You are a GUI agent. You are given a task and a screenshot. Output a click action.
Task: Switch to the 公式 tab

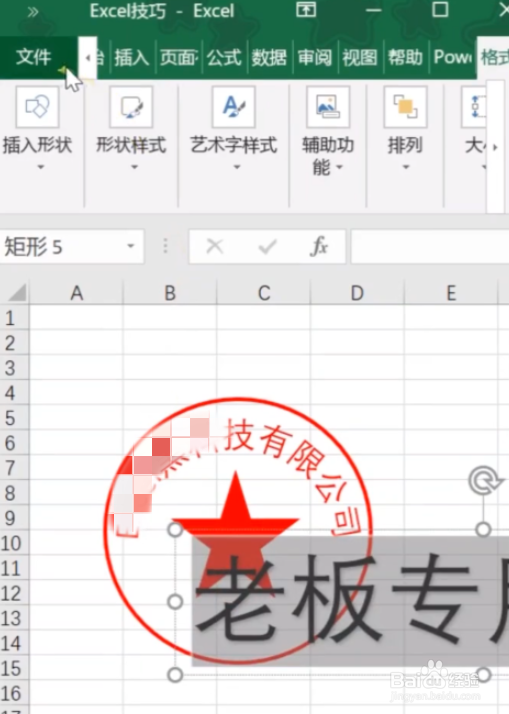pos(224,58)
